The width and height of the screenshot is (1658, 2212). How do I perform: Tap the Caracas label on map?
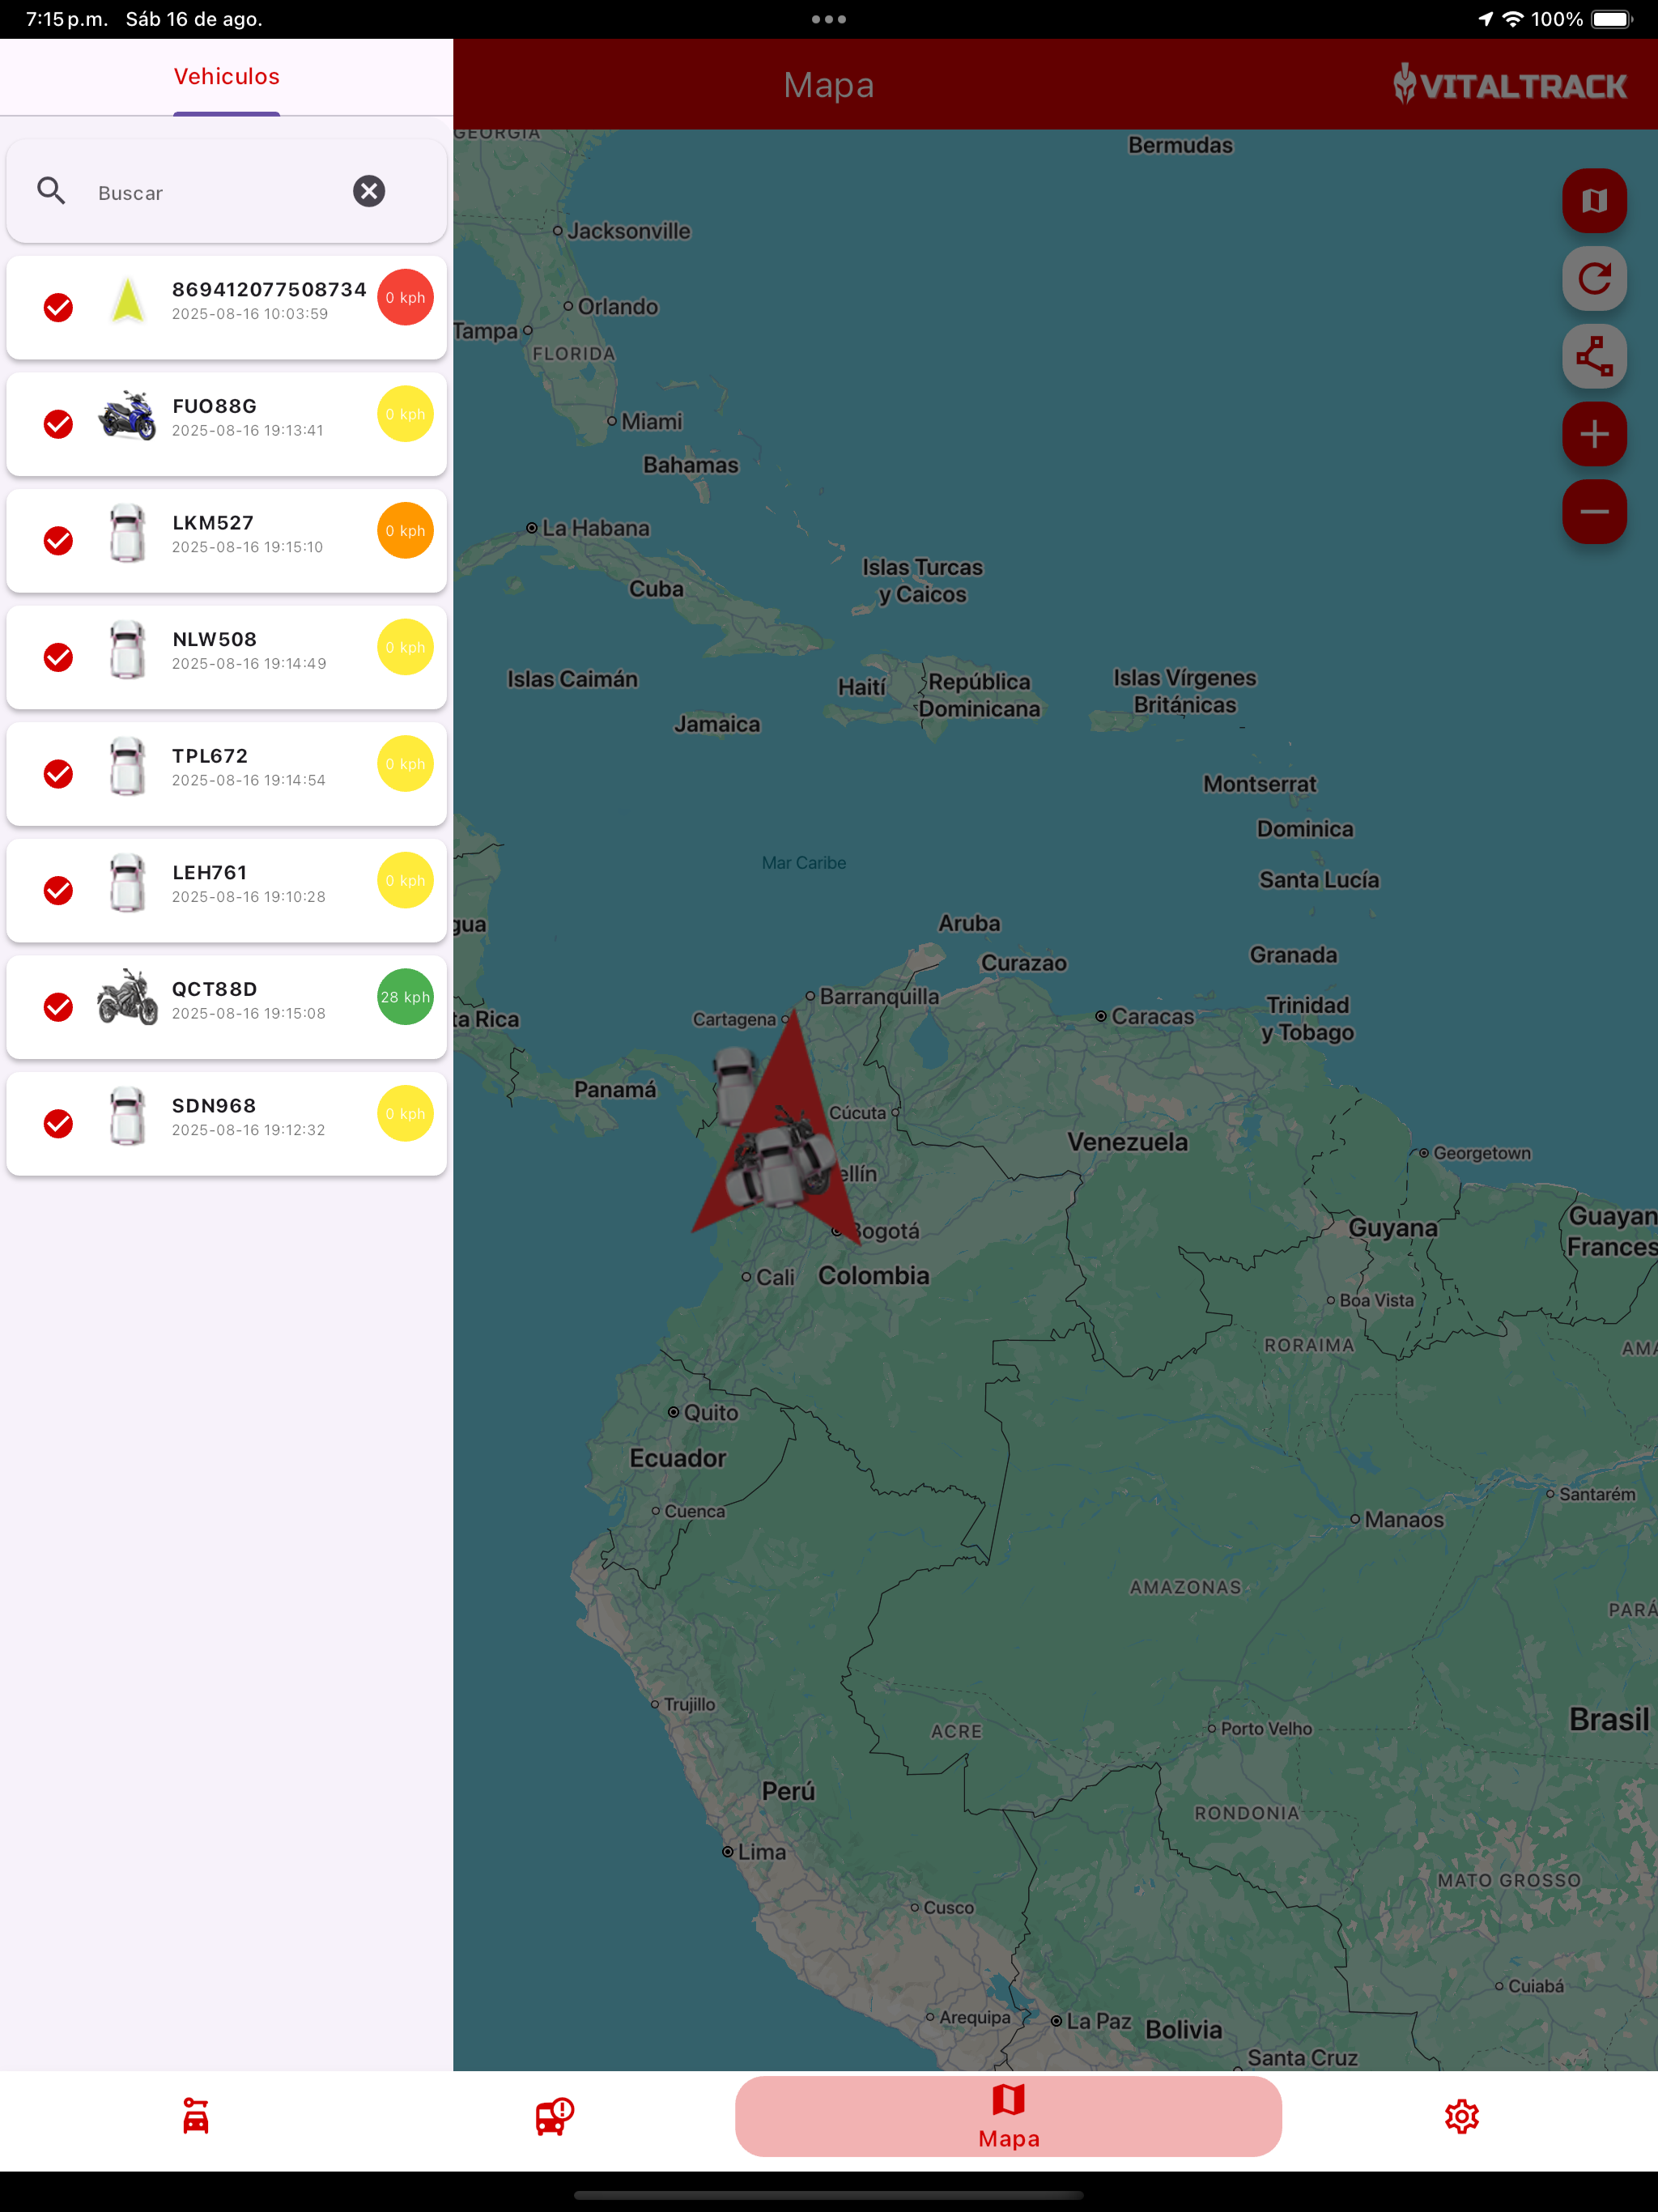[1152, 1016]
